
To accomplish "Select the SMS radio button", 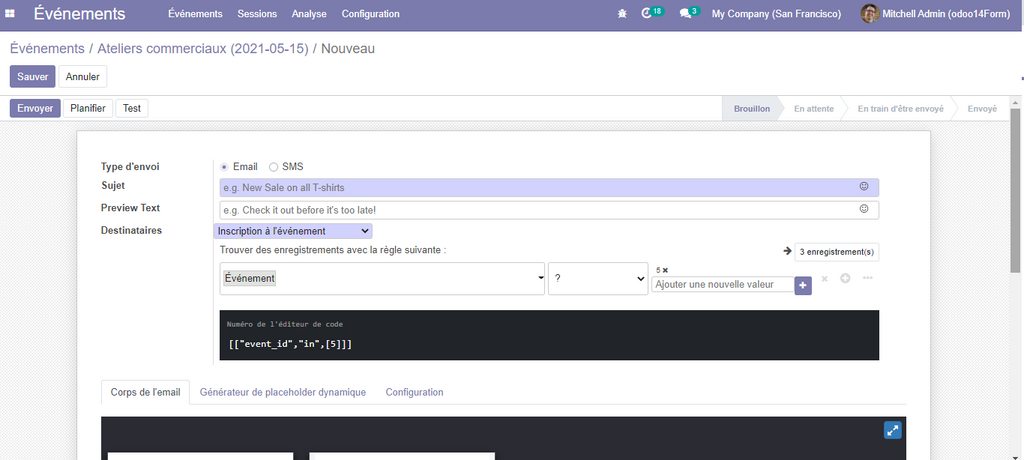I will coord(274,167).
